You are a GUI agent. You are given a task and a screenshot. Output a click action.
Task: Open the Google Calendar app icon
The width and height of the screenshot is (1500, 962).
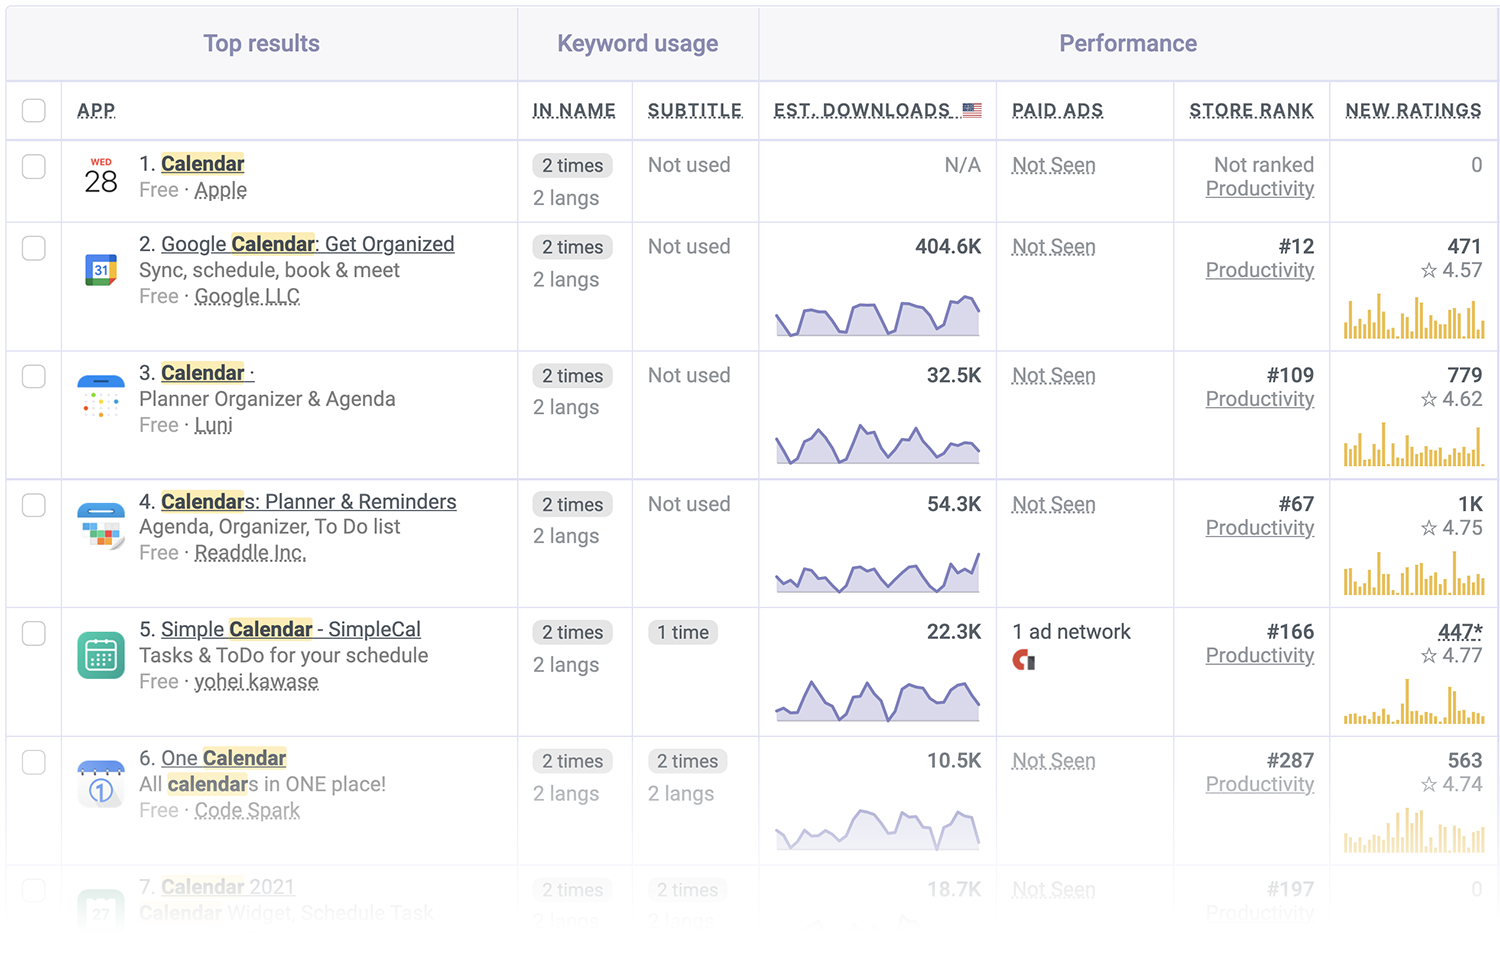click(101, 270)
